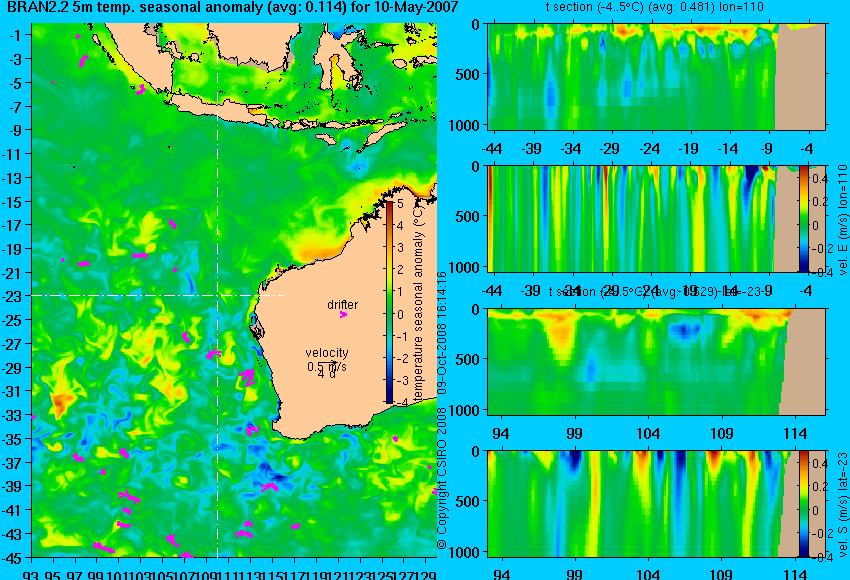Click 94 under lat=-23 temperature section
Viewport: 850px width, 580px height.
tap(501, 434)
